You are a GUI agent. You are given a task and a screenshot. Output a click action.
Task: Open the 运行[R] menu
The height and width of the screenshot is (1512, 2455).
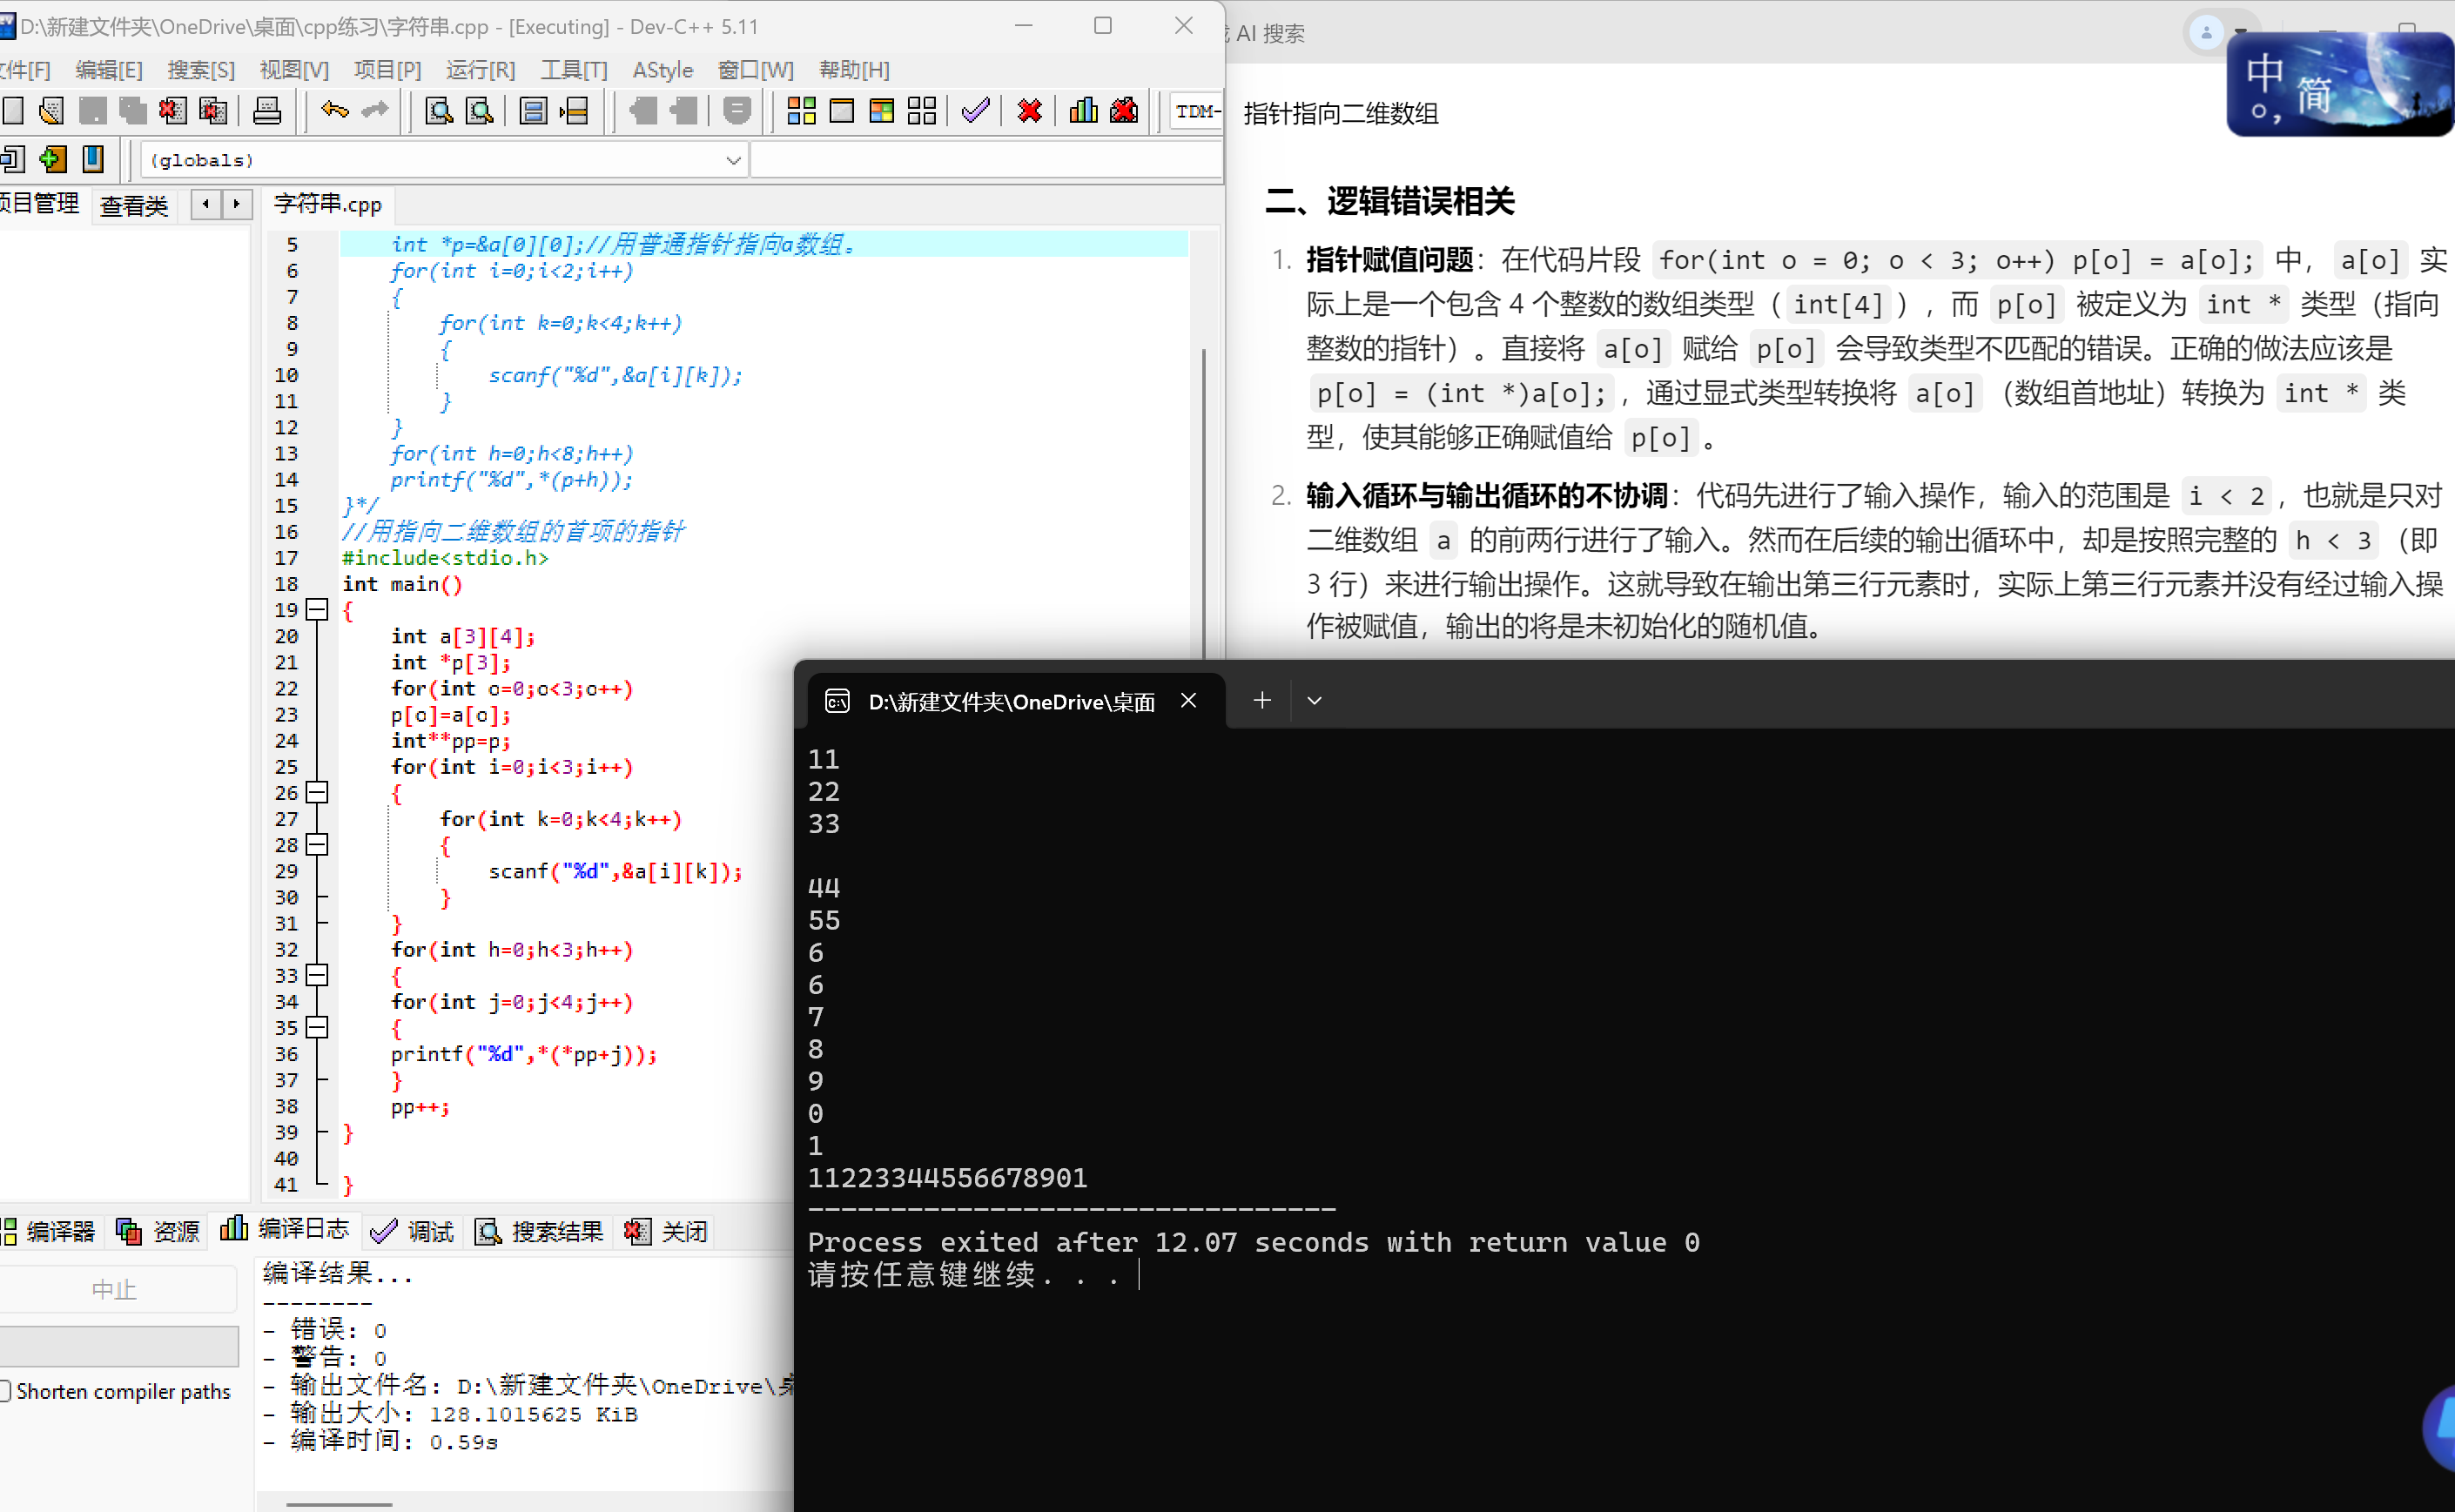(x=480, y=70)
